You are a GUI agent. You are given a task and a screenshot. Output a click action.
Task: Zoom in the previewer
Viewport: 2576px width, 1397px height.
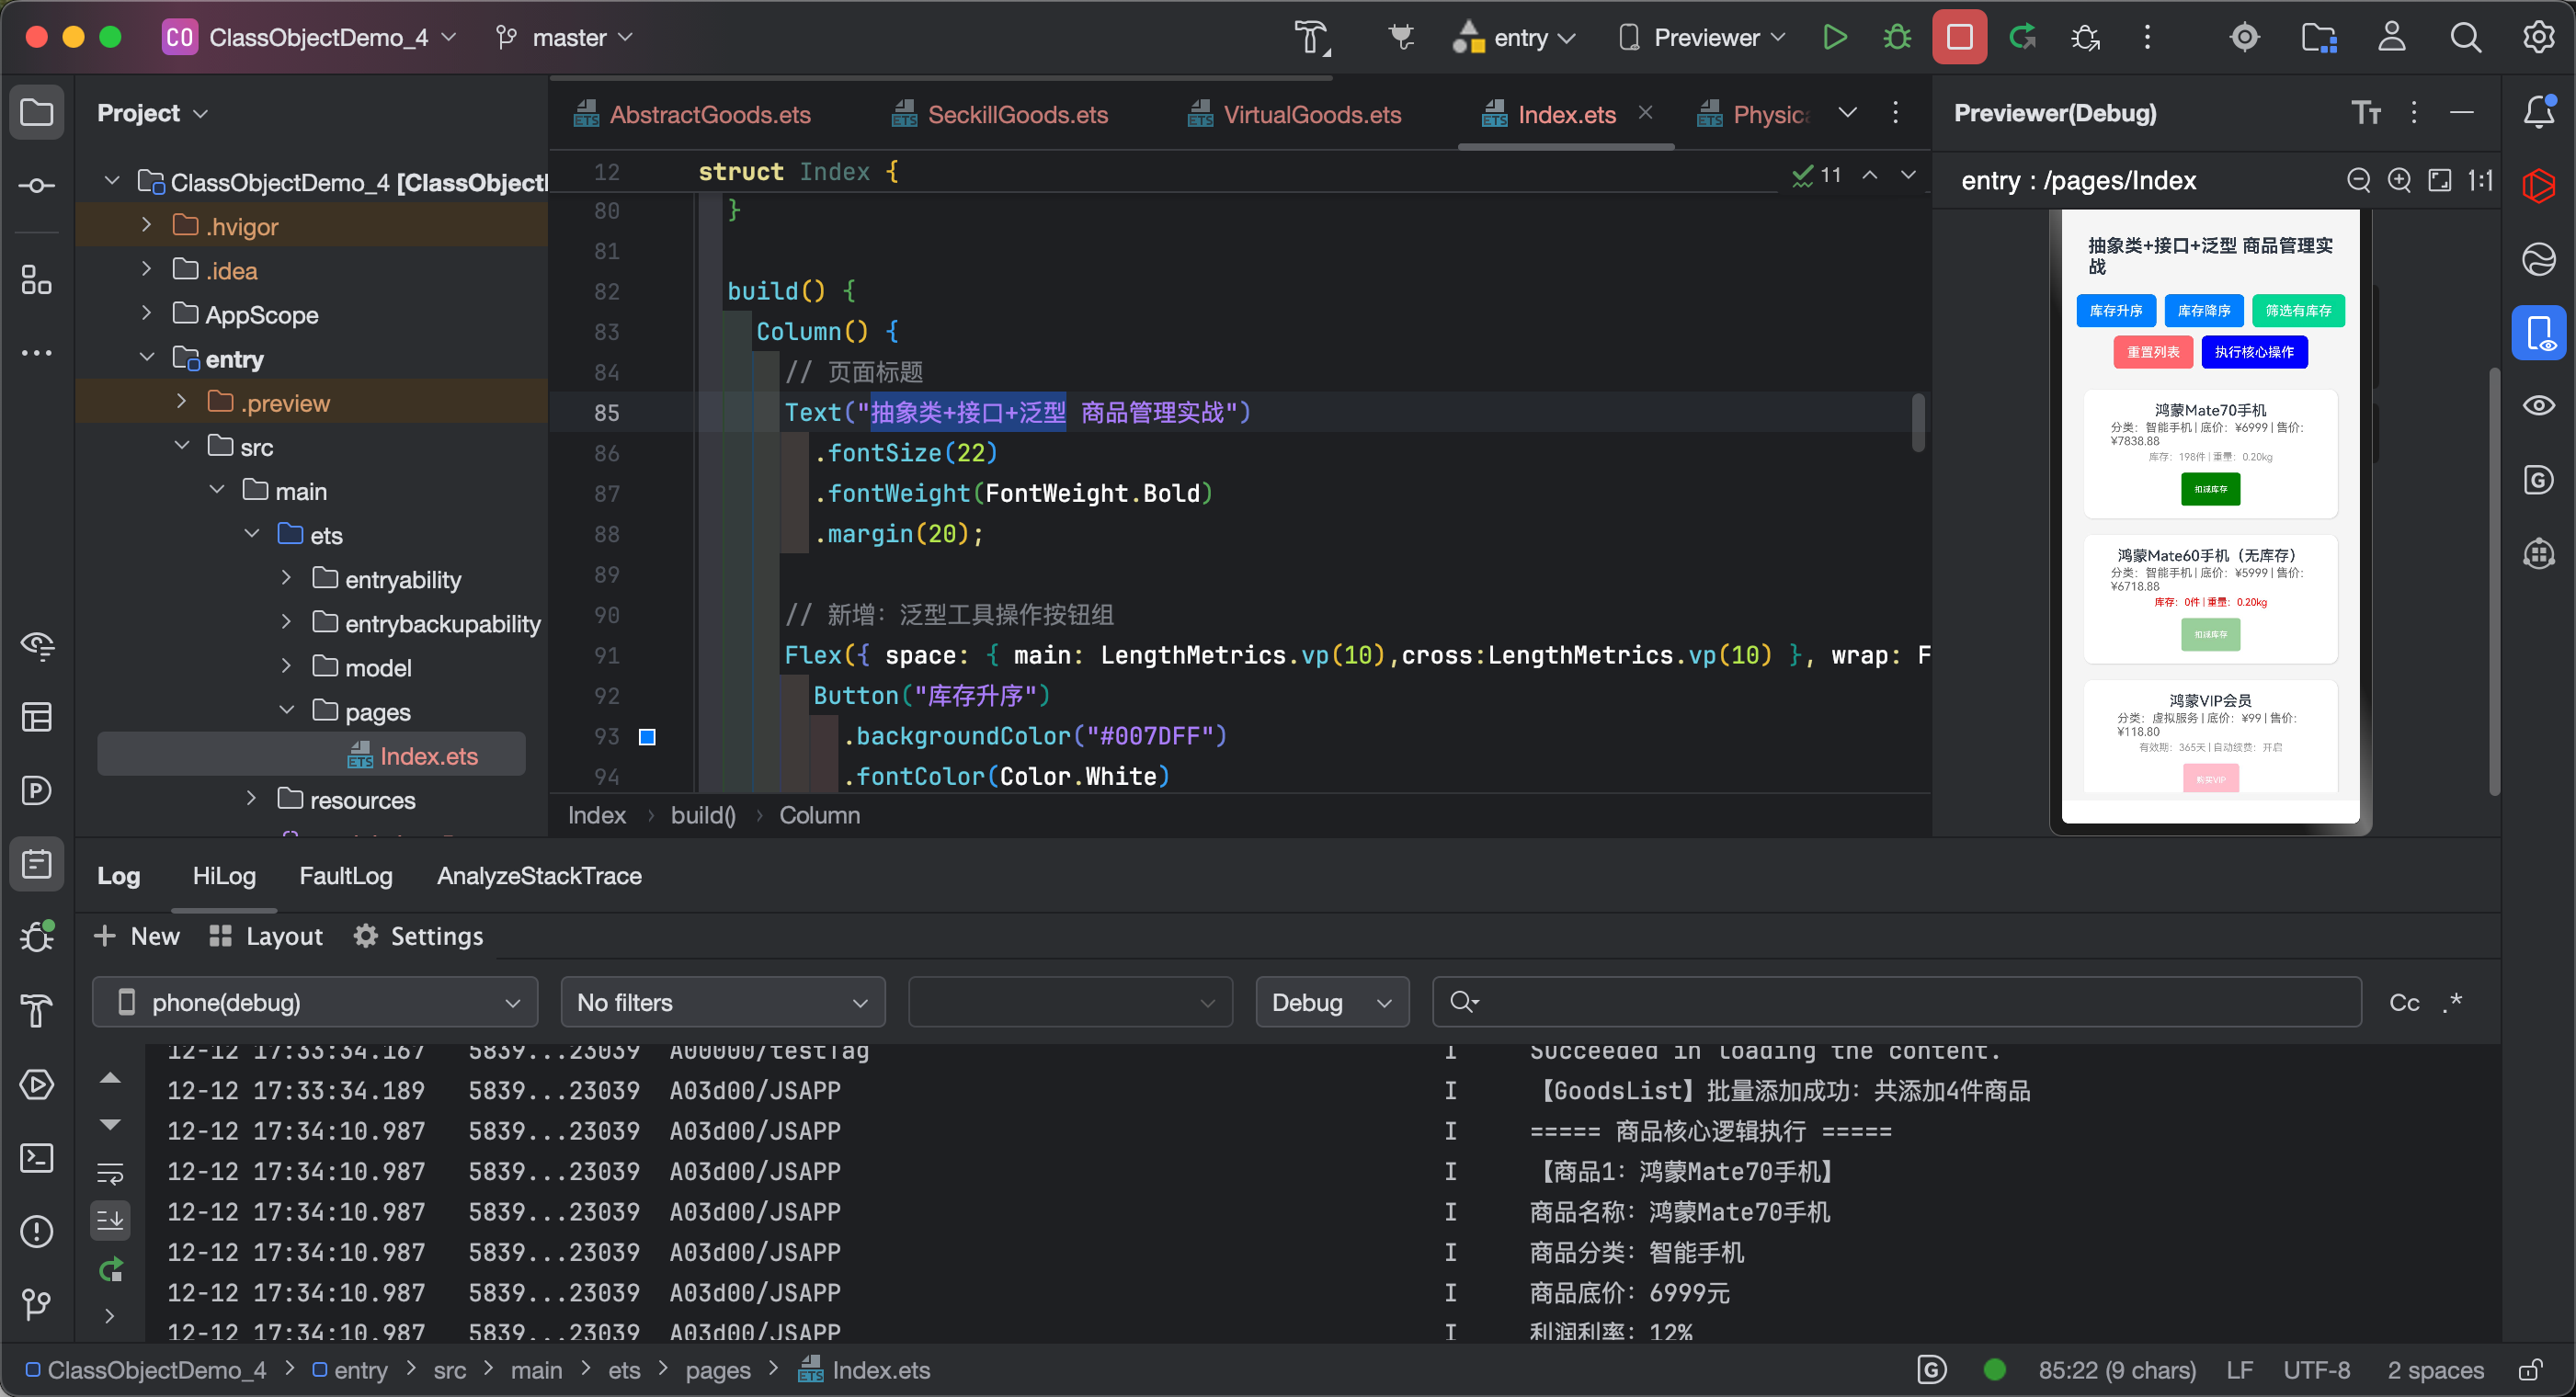pos(2399,180)
